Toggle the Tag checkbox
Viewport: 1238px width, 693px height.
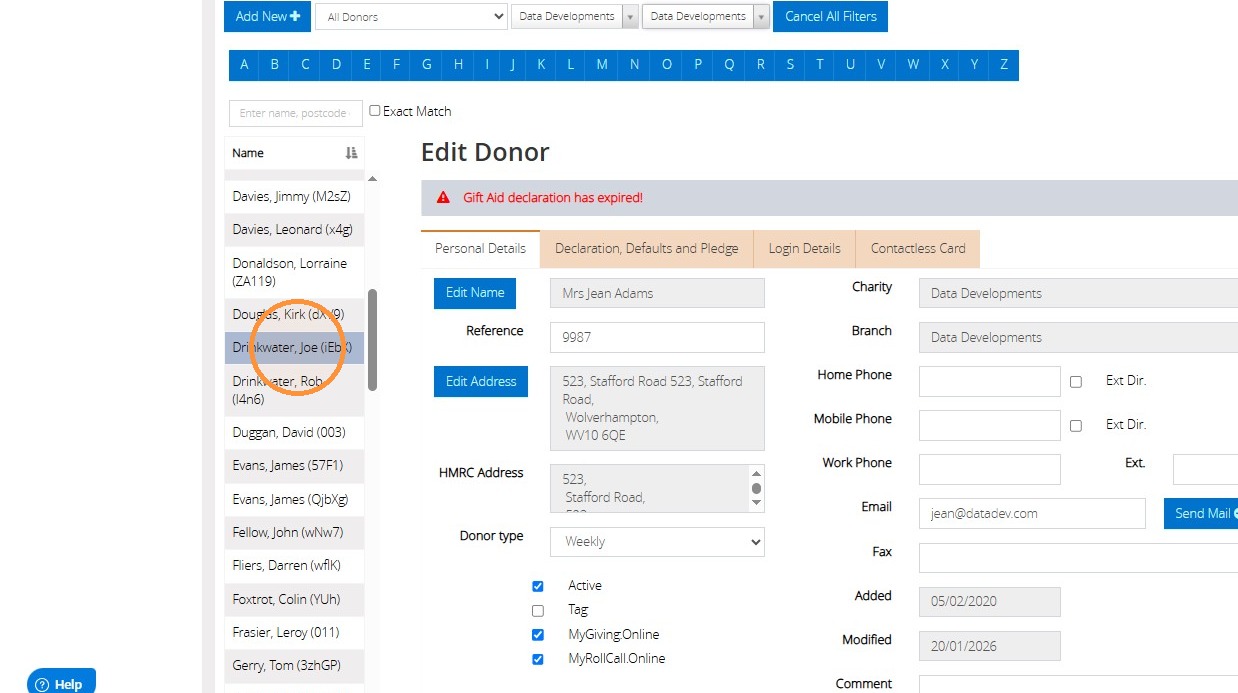[538, 611]
